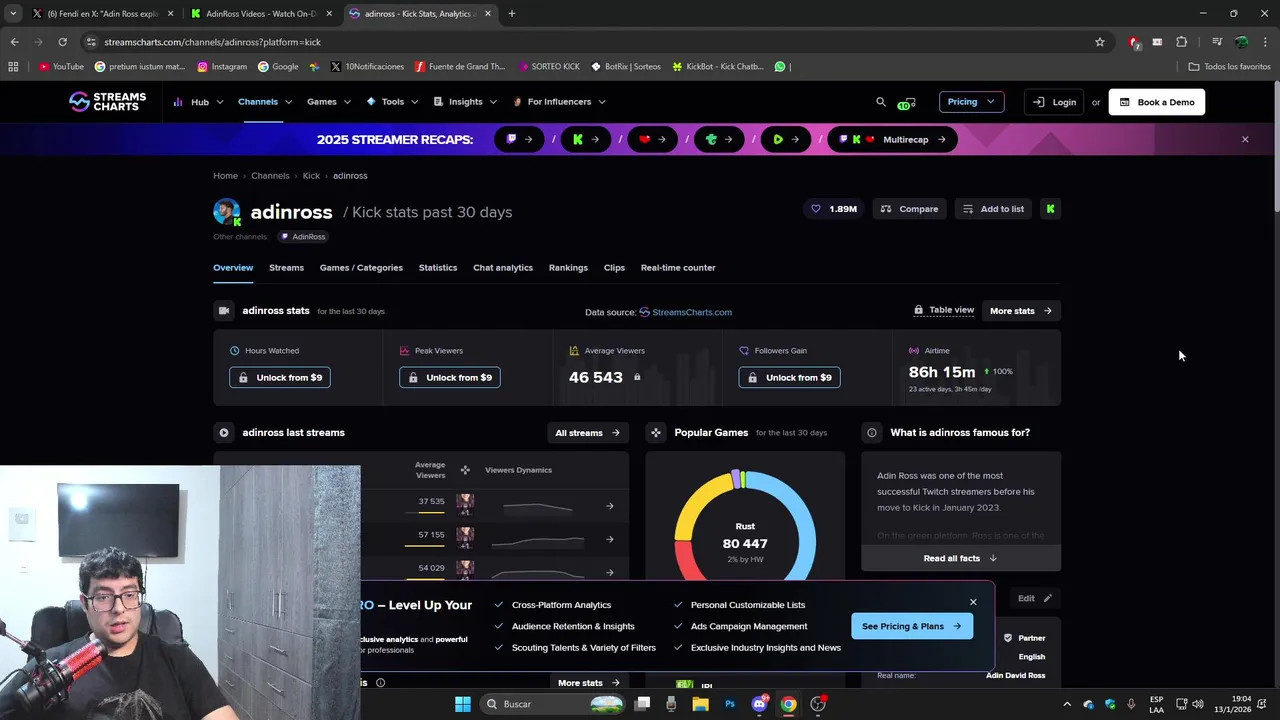Expand Read all facts
This screenshot has height=720, width=1280.
pos(960,558)
